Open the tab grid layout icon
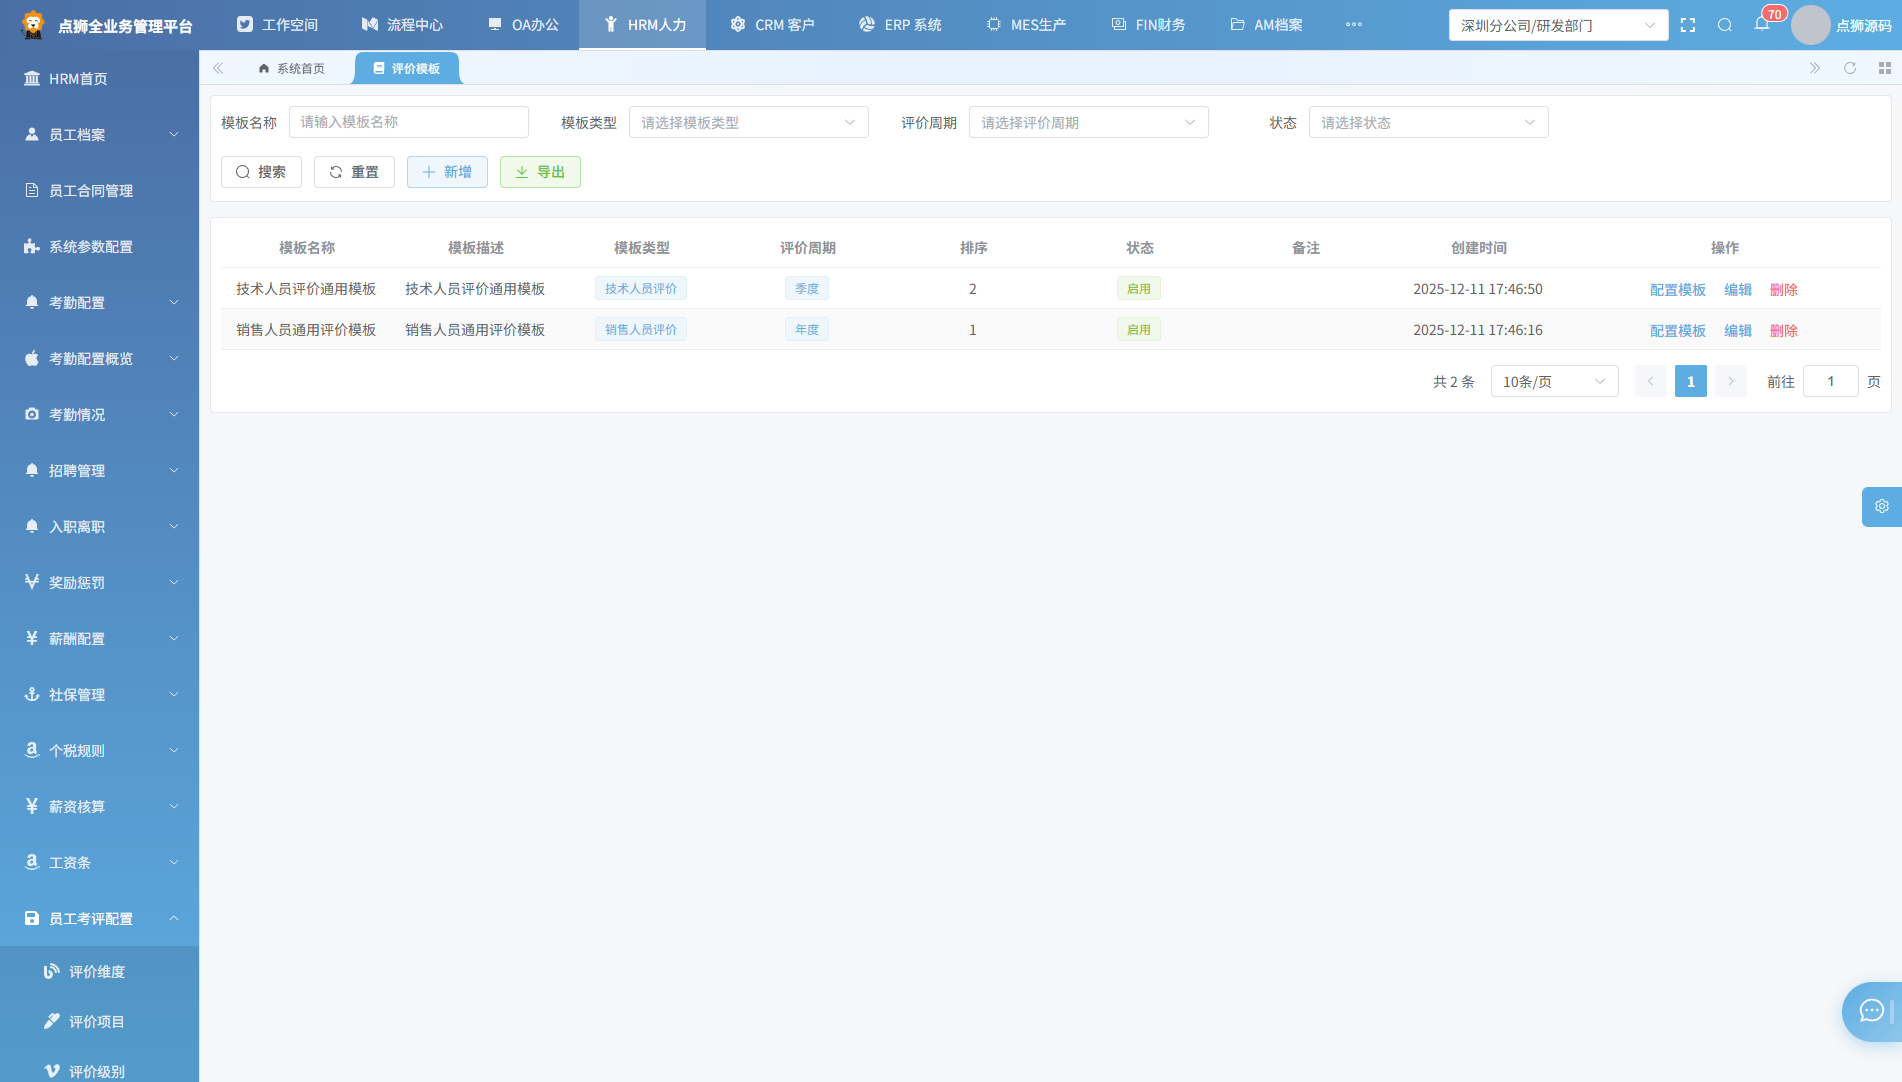1902x1082 pixels. (x=1885, y=68)
